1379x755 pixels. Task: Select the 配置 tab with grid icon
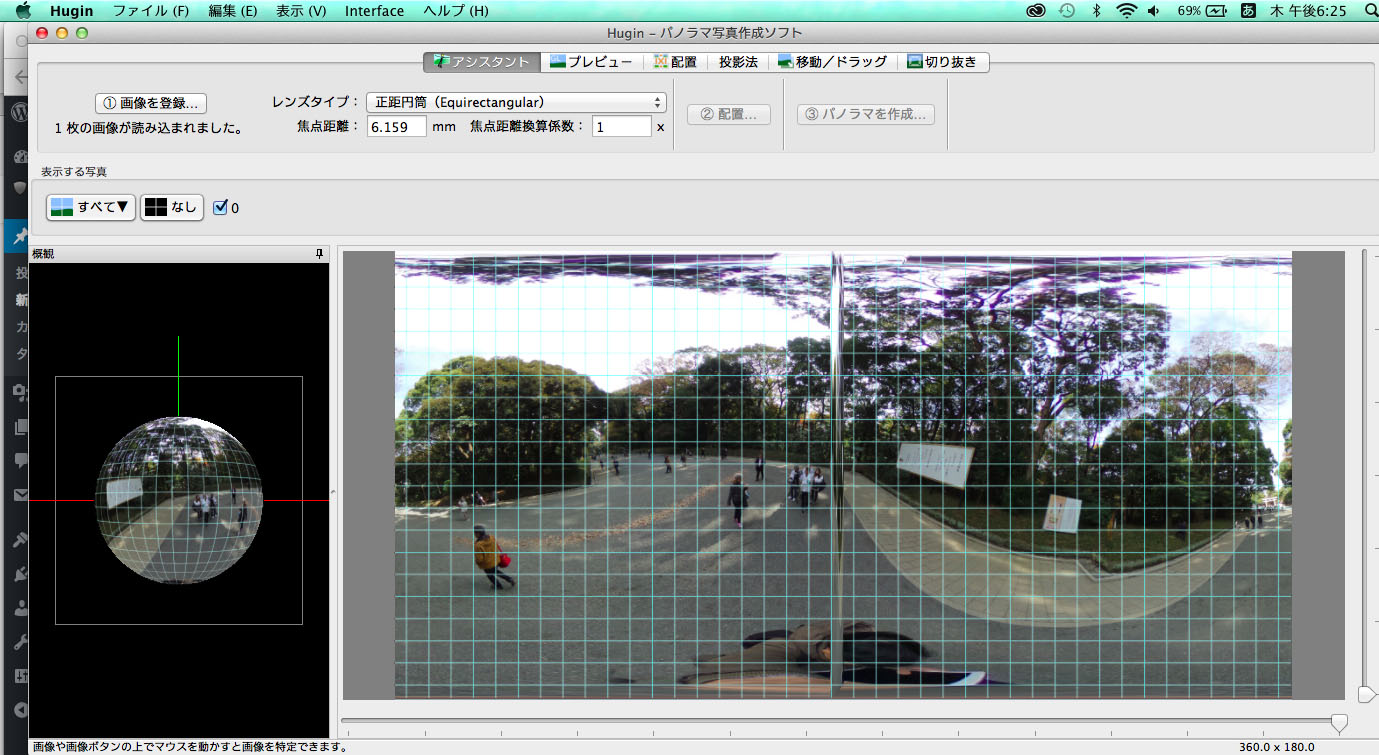pyautogui.click(x=675, y=62)
